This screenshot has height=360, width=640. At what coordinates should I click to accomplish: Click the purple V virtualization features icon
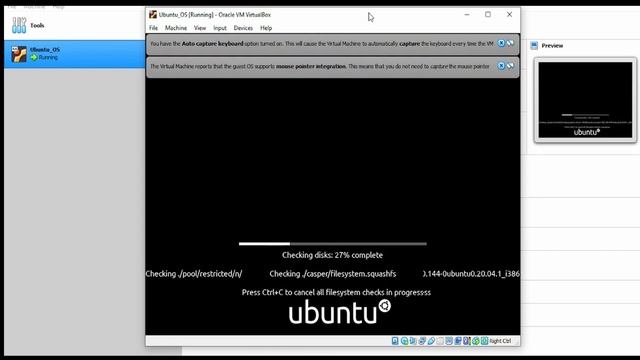466,341
